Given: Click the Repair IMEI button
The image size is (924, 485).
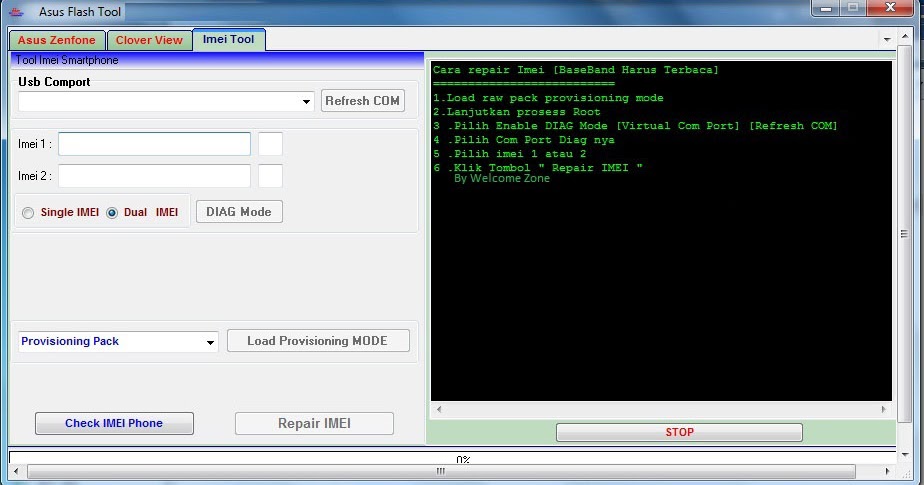Looking at the screenshot, I should click(x=314, y=423).
